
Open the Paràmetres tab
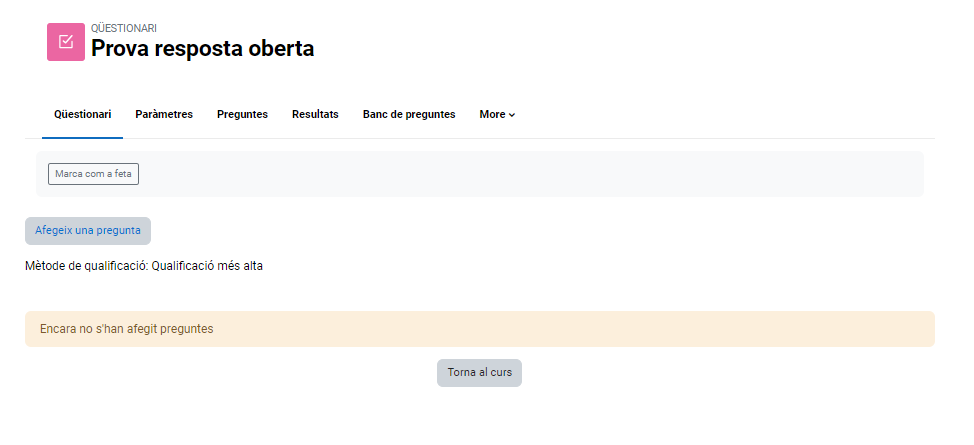[164, 114]
